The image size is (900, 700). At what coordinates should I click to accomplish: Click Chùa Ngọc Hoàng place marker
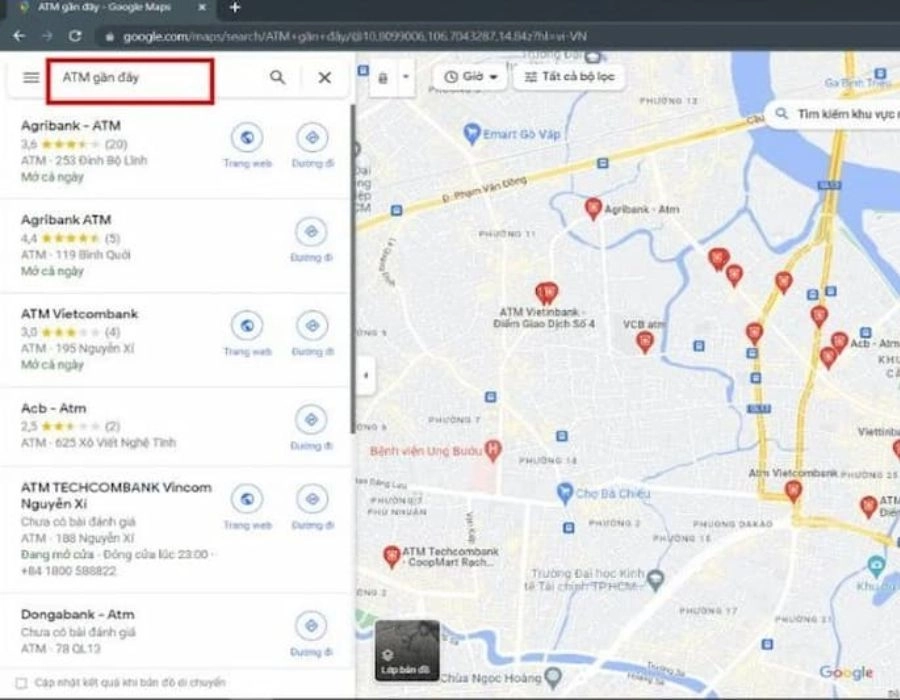[553, 678]
